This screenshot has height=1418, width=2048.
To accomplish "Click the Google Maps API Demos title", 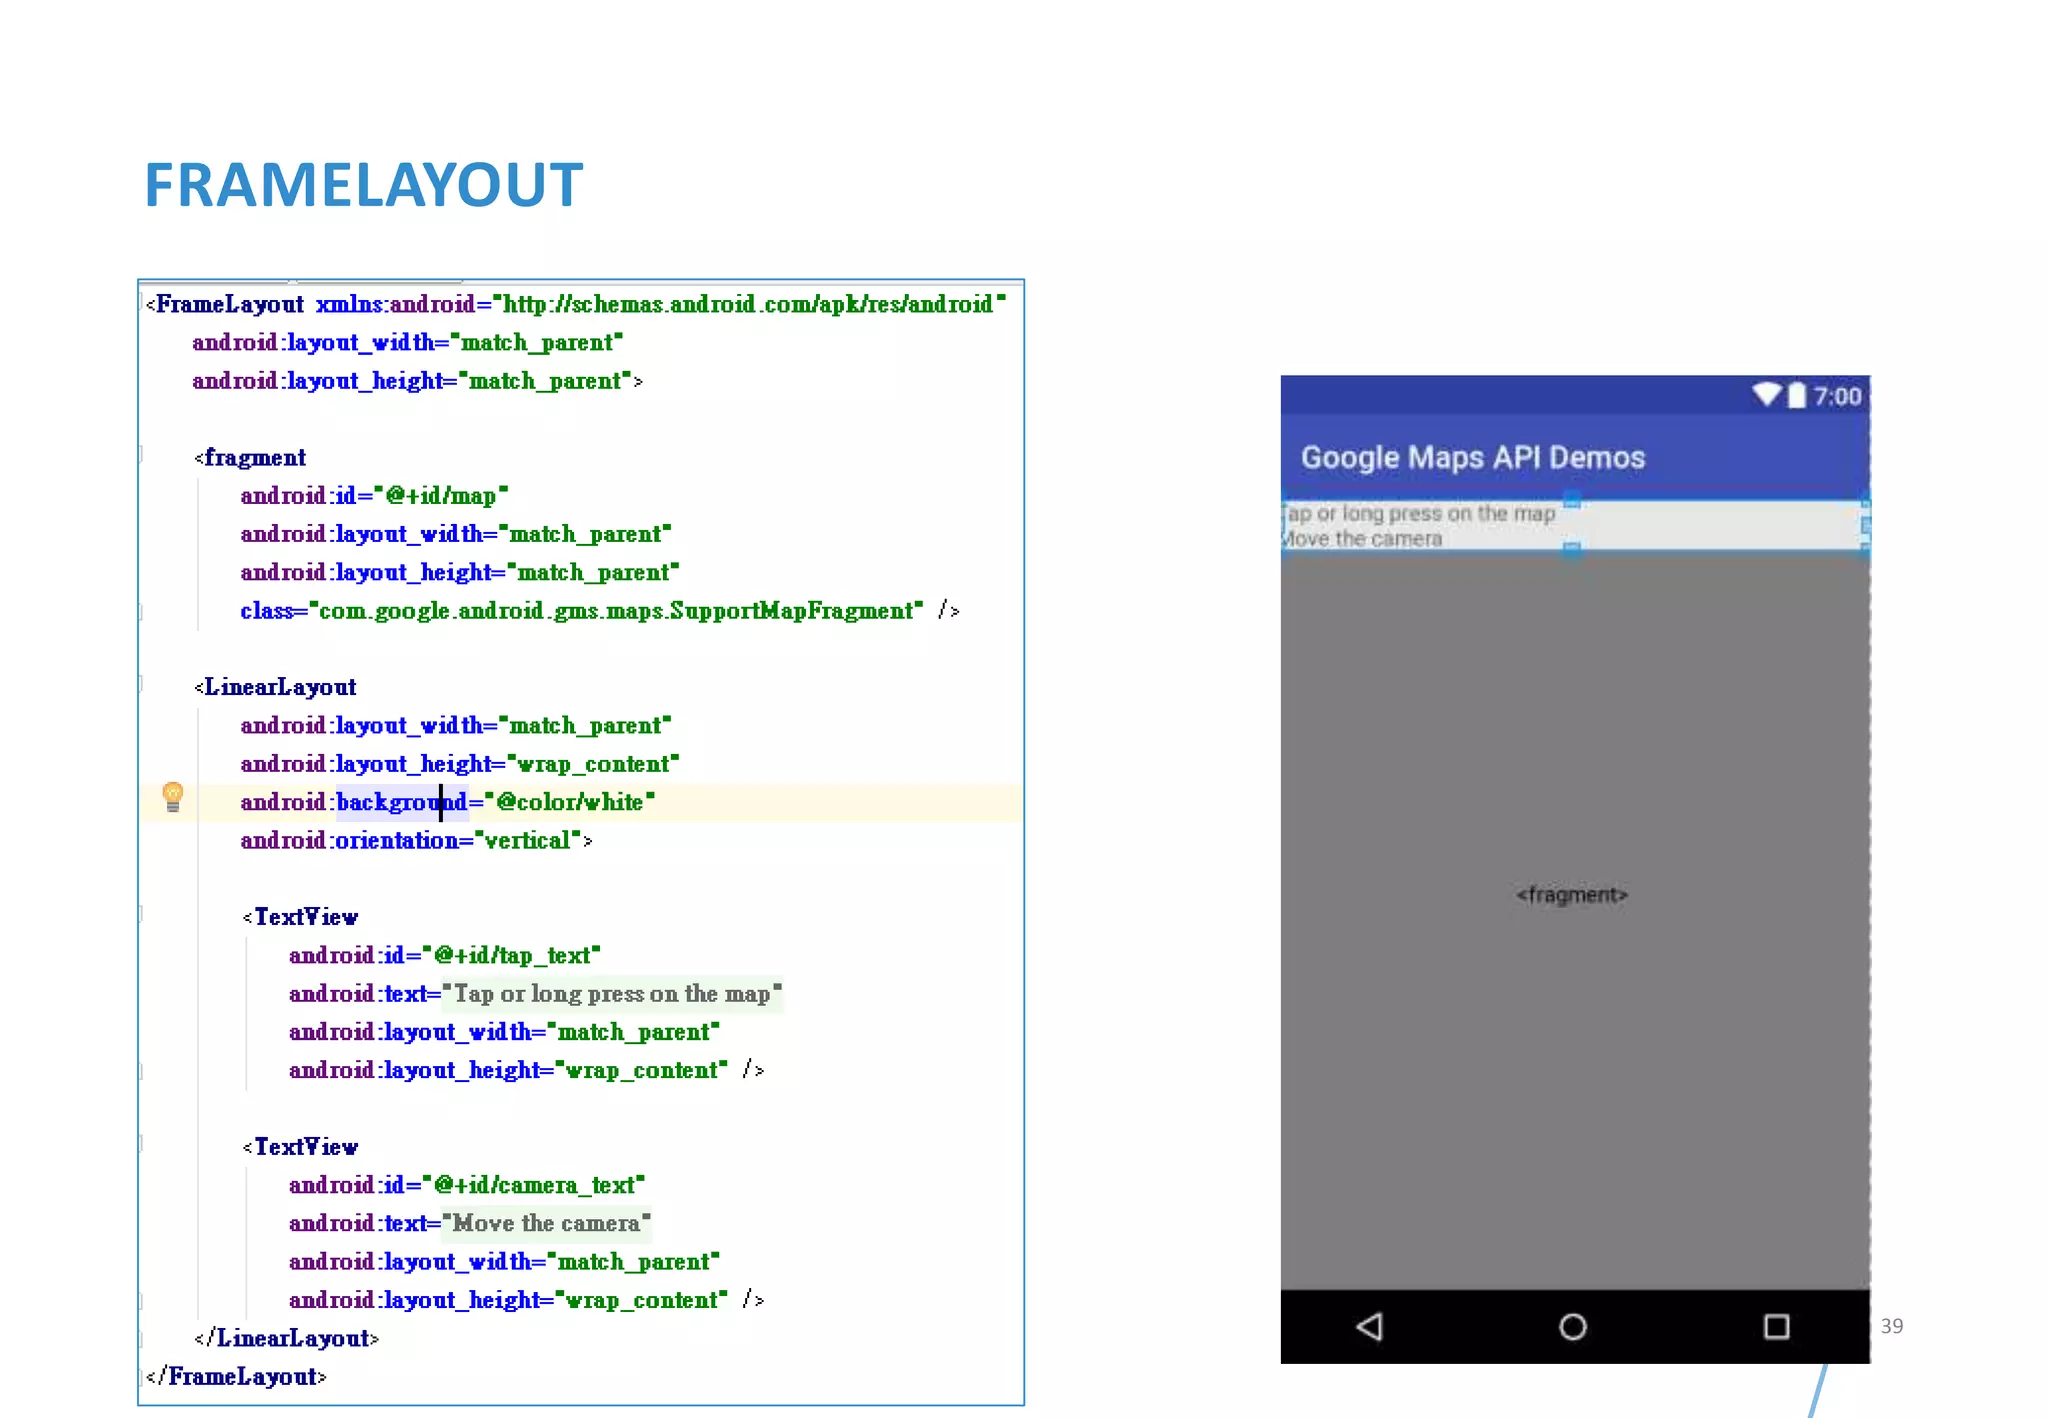I will [1472, 458].
